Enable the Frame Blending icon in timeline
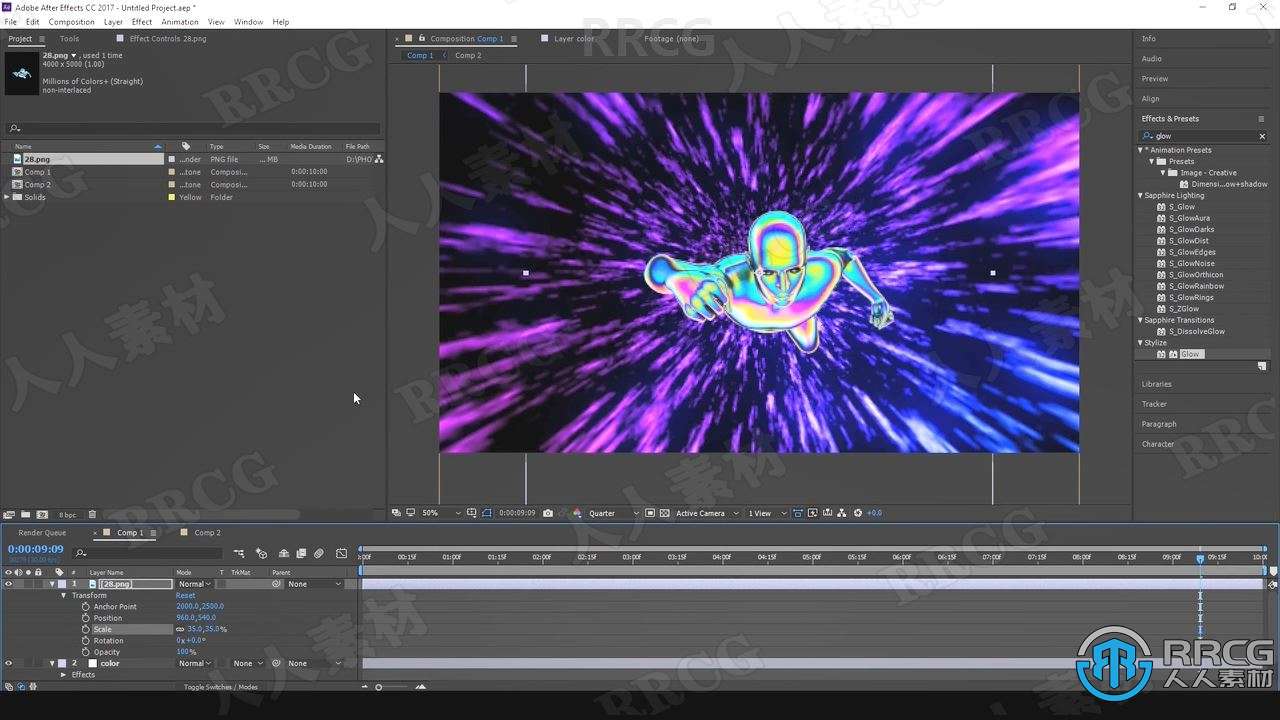The height and width of the screenshot is (720, 1280). pos(301,553)
